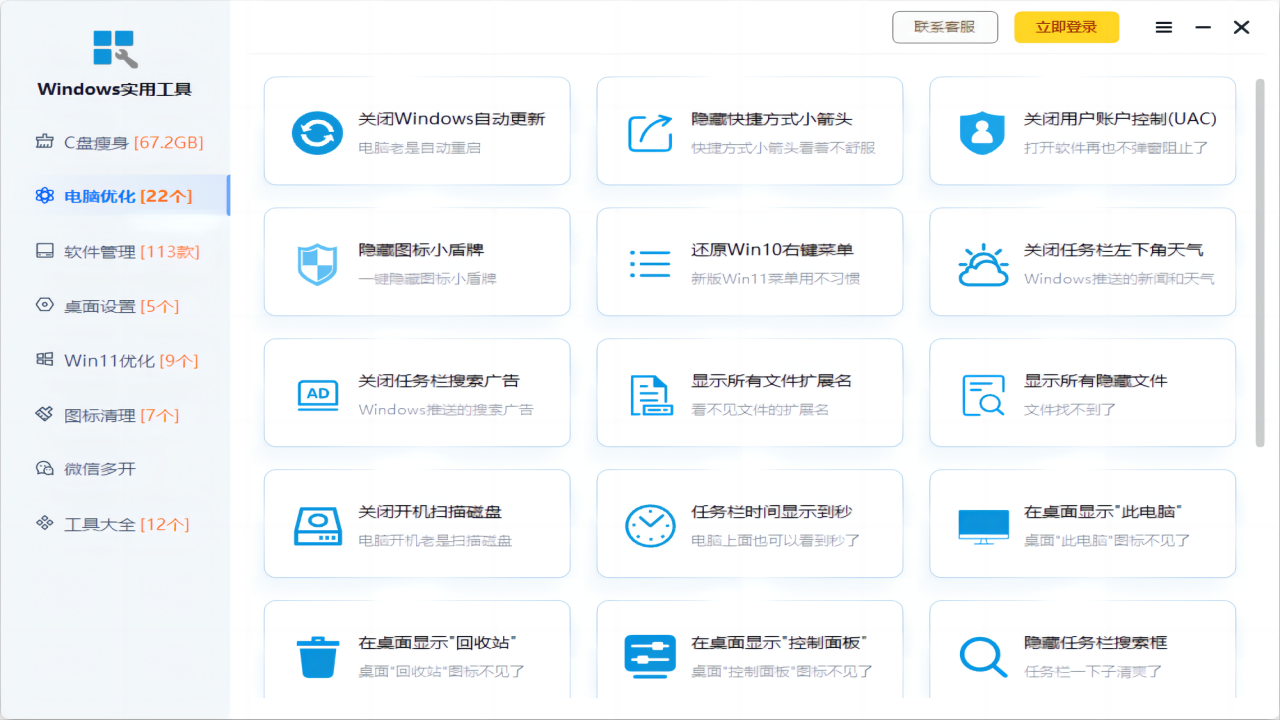Open 还原Win10右键菜单 option card
This screenshot has width=1280, height=720.
749,262
